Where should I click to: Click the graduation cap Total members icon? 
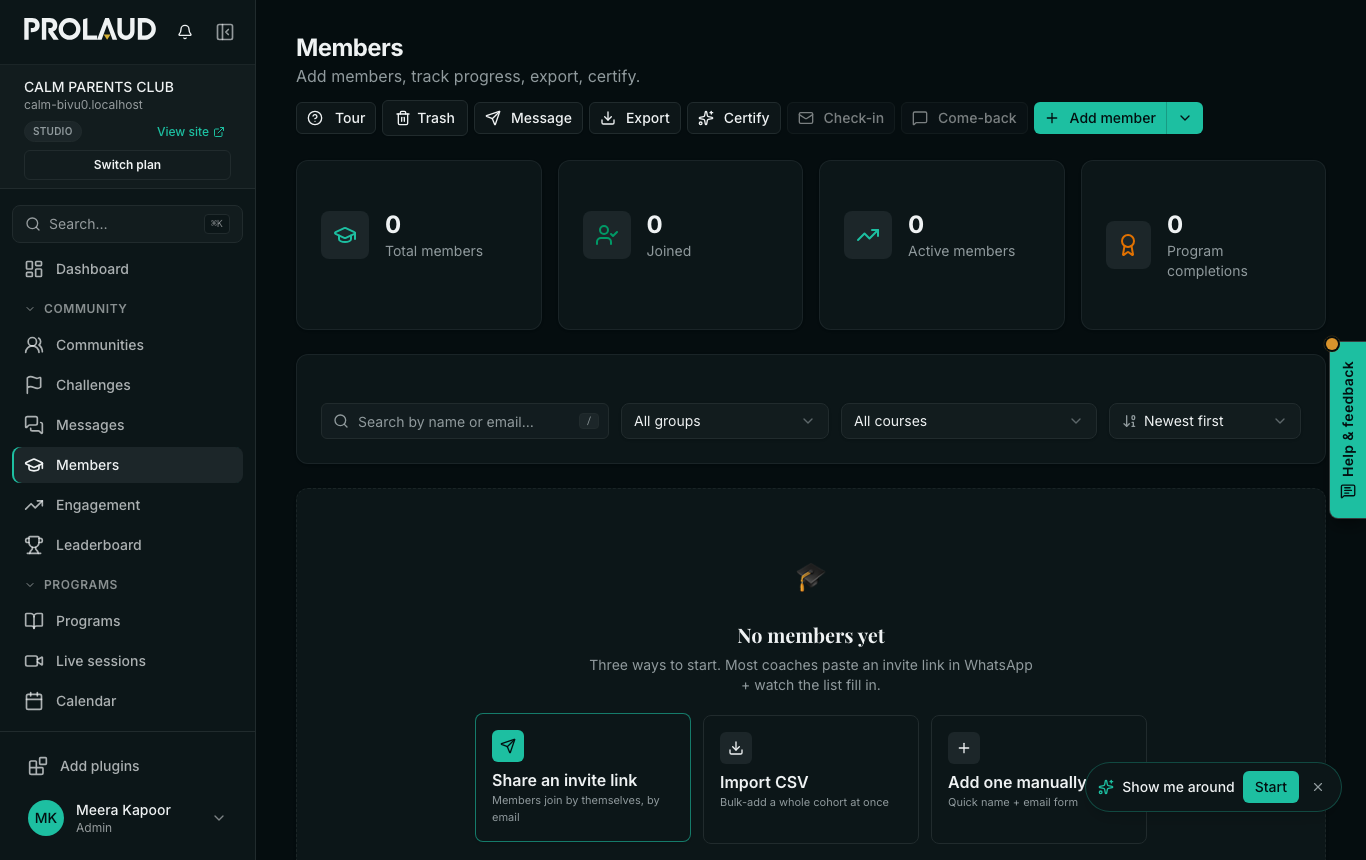pos(345,235)
